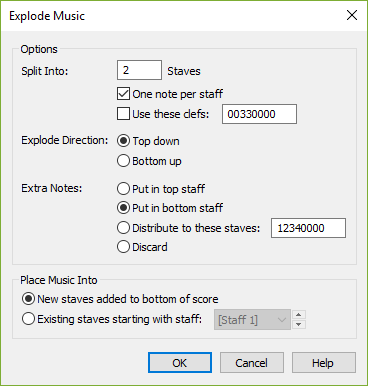
Task: Open Help for Explode Music
Action: click(x=324, y=363)
